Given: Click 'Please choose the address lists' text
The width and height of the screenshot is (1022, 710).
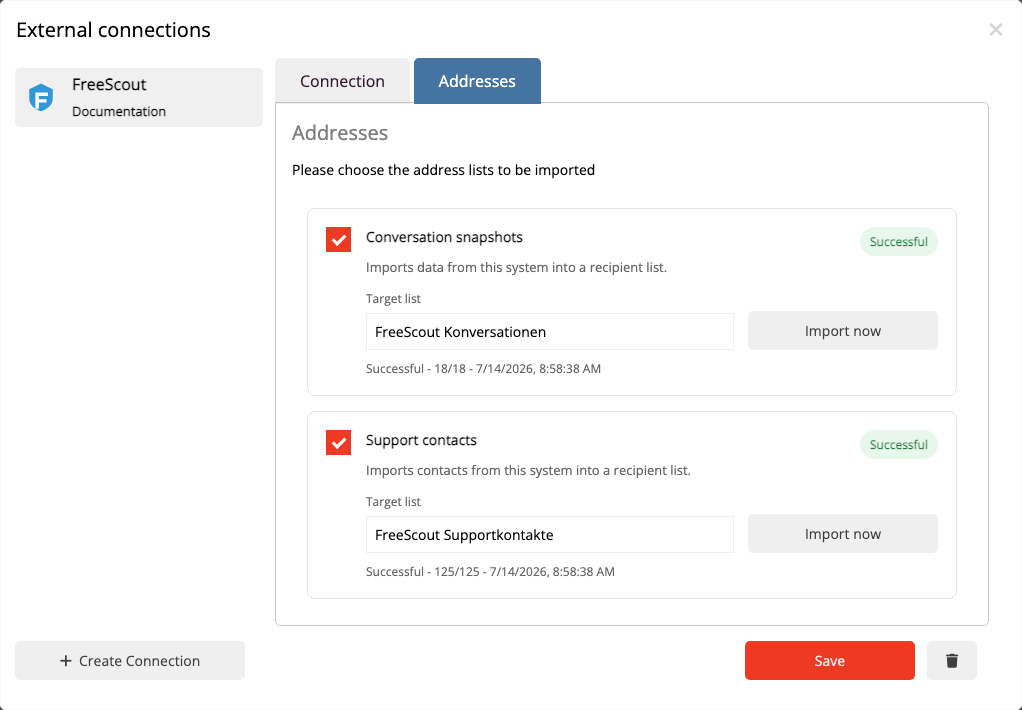Looking at the screenshot, I should click(x=443, y=170).
